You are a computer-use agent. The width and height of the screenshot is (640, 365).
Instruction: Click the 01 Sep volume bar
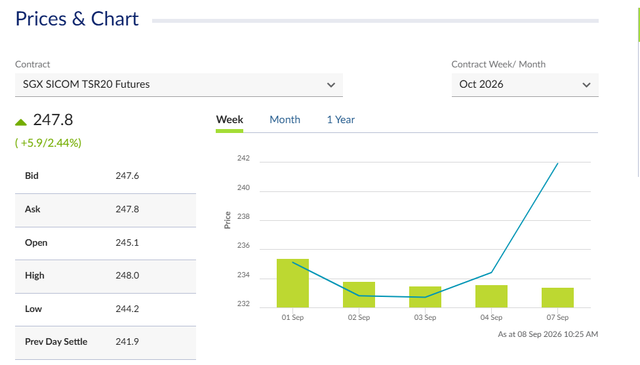click(x=293, y=283)
